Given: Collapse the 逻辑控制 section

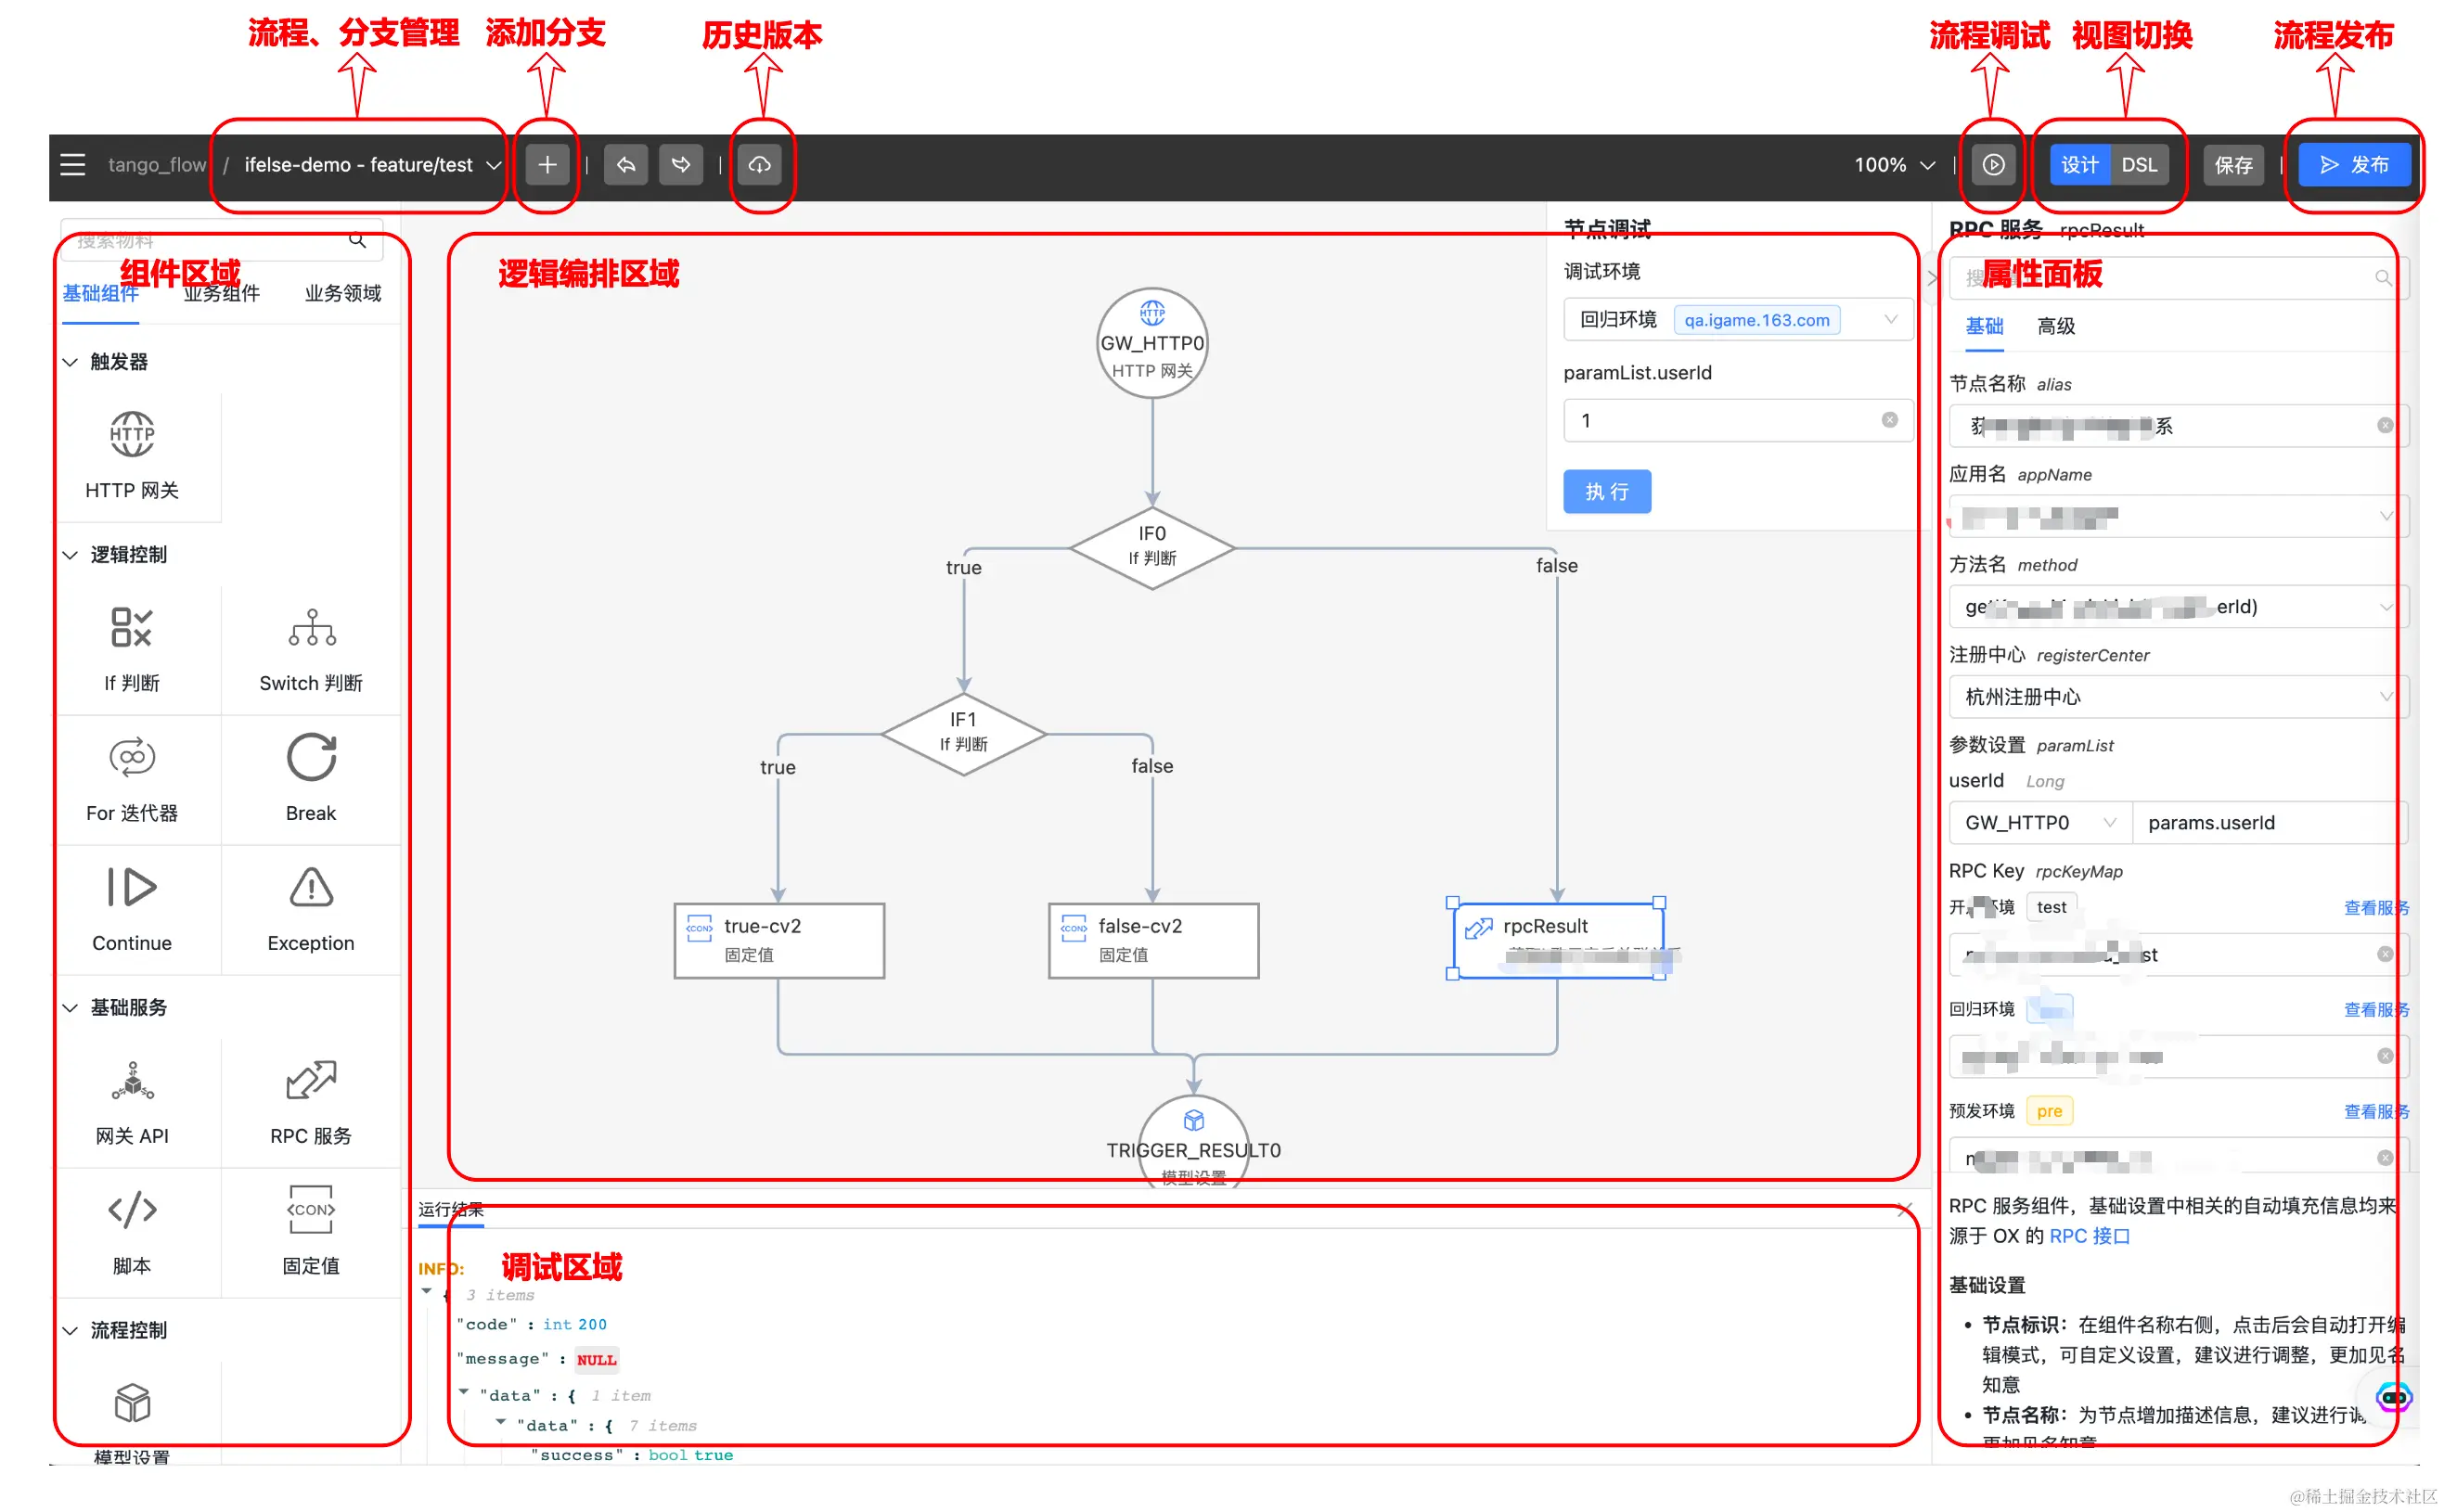Looking at the screenshot, I should (70, 554).
